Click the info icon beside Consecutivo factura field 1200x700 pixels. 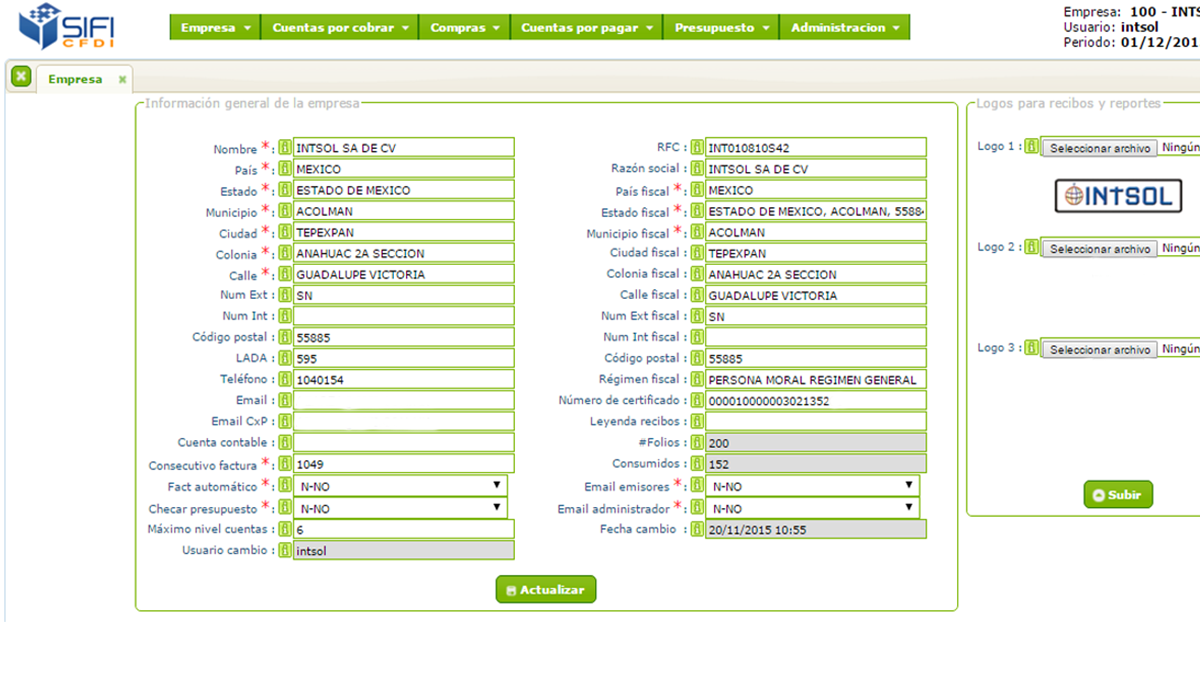[284, 464]
